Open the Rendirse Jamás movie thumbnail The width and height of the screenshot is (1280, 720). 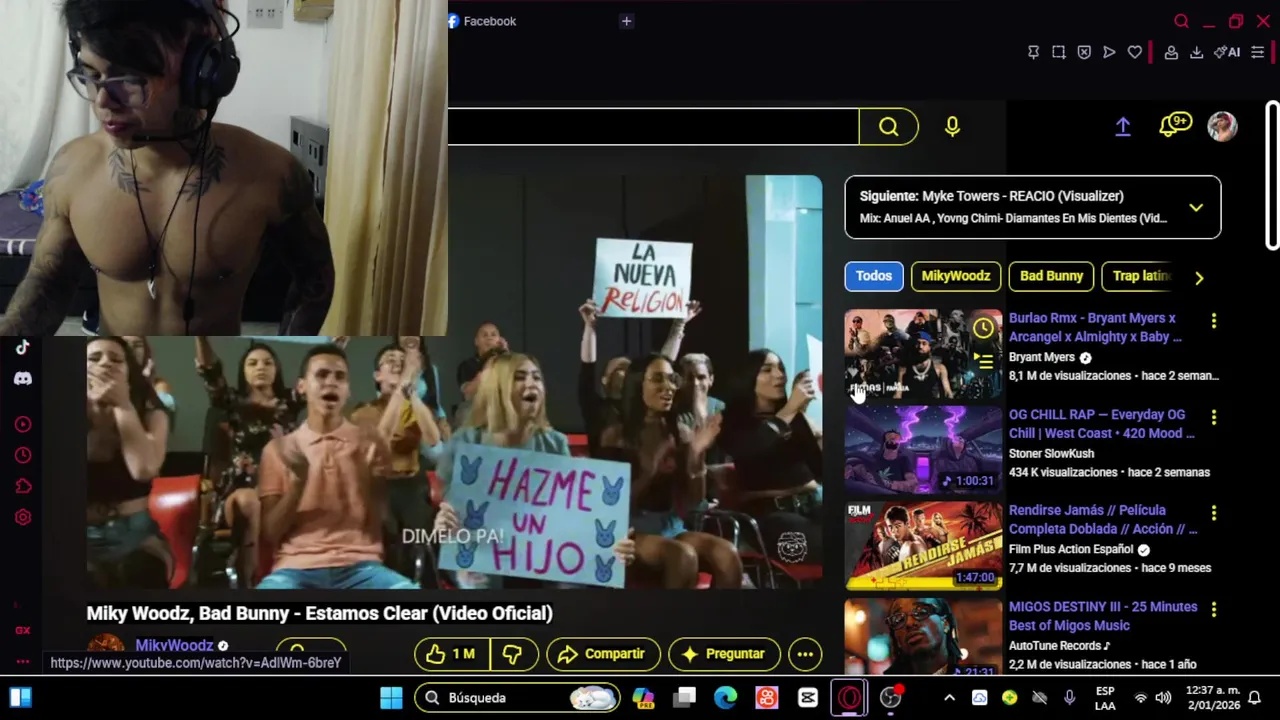click(923, 547)
